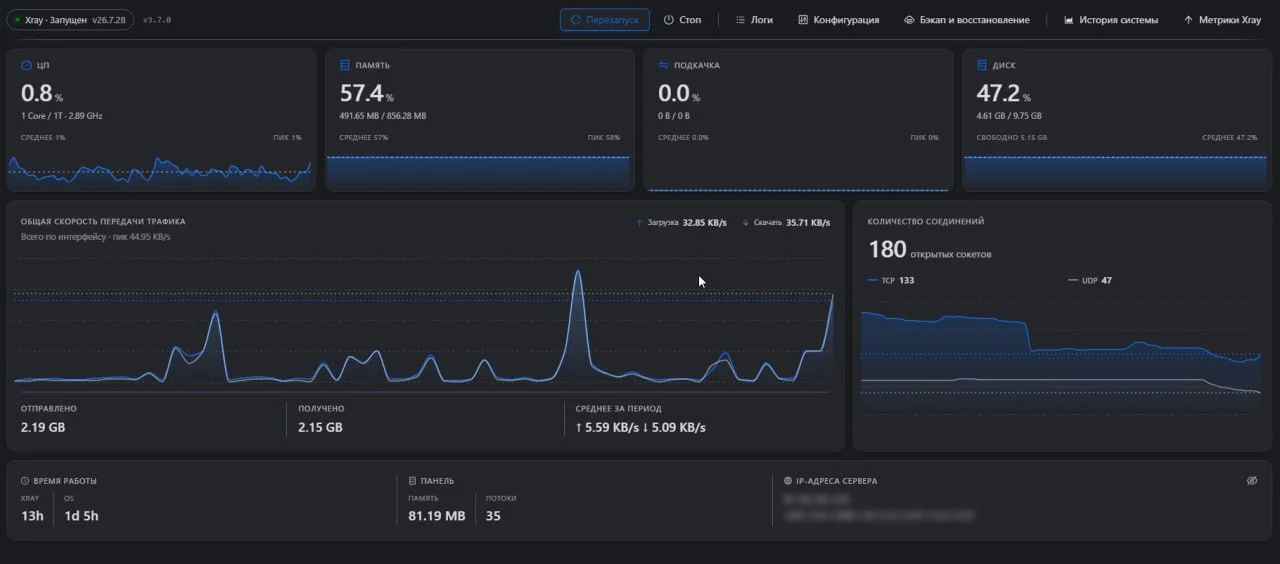The image size is (1280, 564).
Task: Open the Логи logs view
Action: coord(754,20)
